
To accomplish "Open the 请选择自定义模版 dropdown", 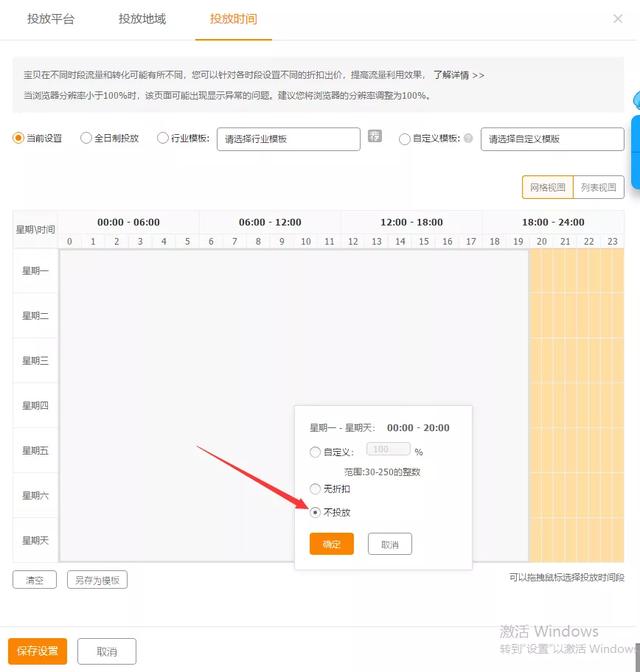I will click(551, 139).
